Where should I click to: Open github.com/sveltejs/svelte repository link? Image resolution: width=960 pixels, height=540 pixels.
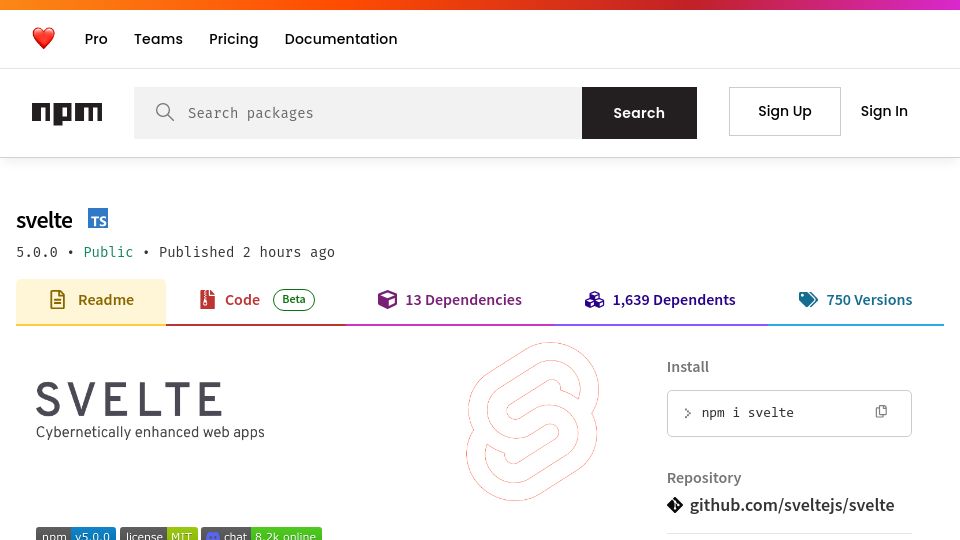pyautogui.click(x=792, y=505)
